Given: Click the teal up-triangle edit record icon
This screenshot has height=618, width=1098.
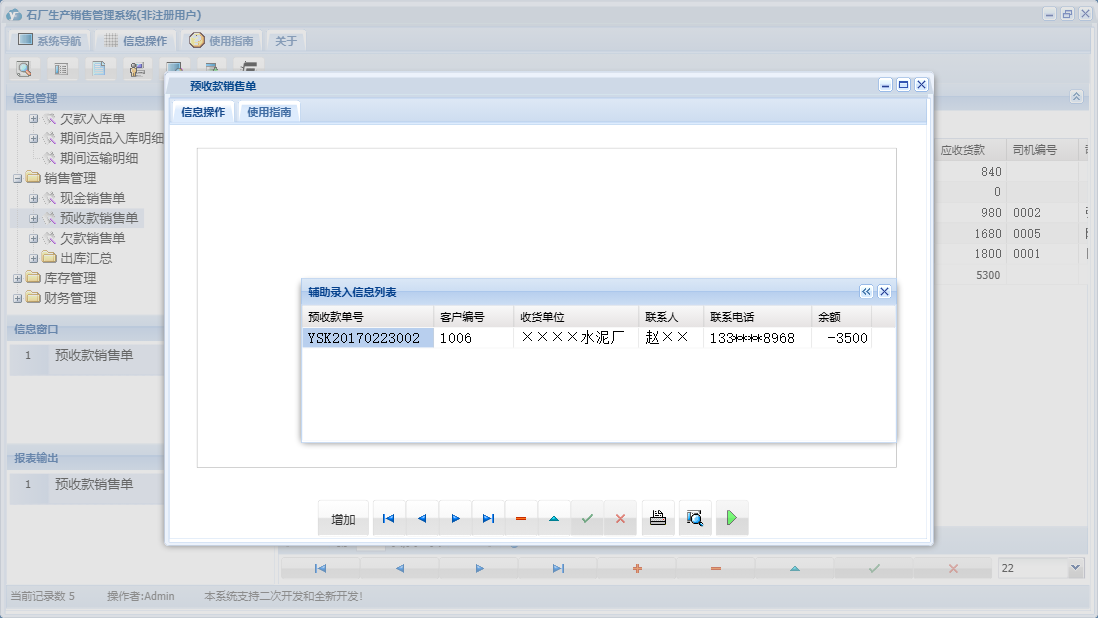Looking at the screenshot, I should tap(554, 518).
